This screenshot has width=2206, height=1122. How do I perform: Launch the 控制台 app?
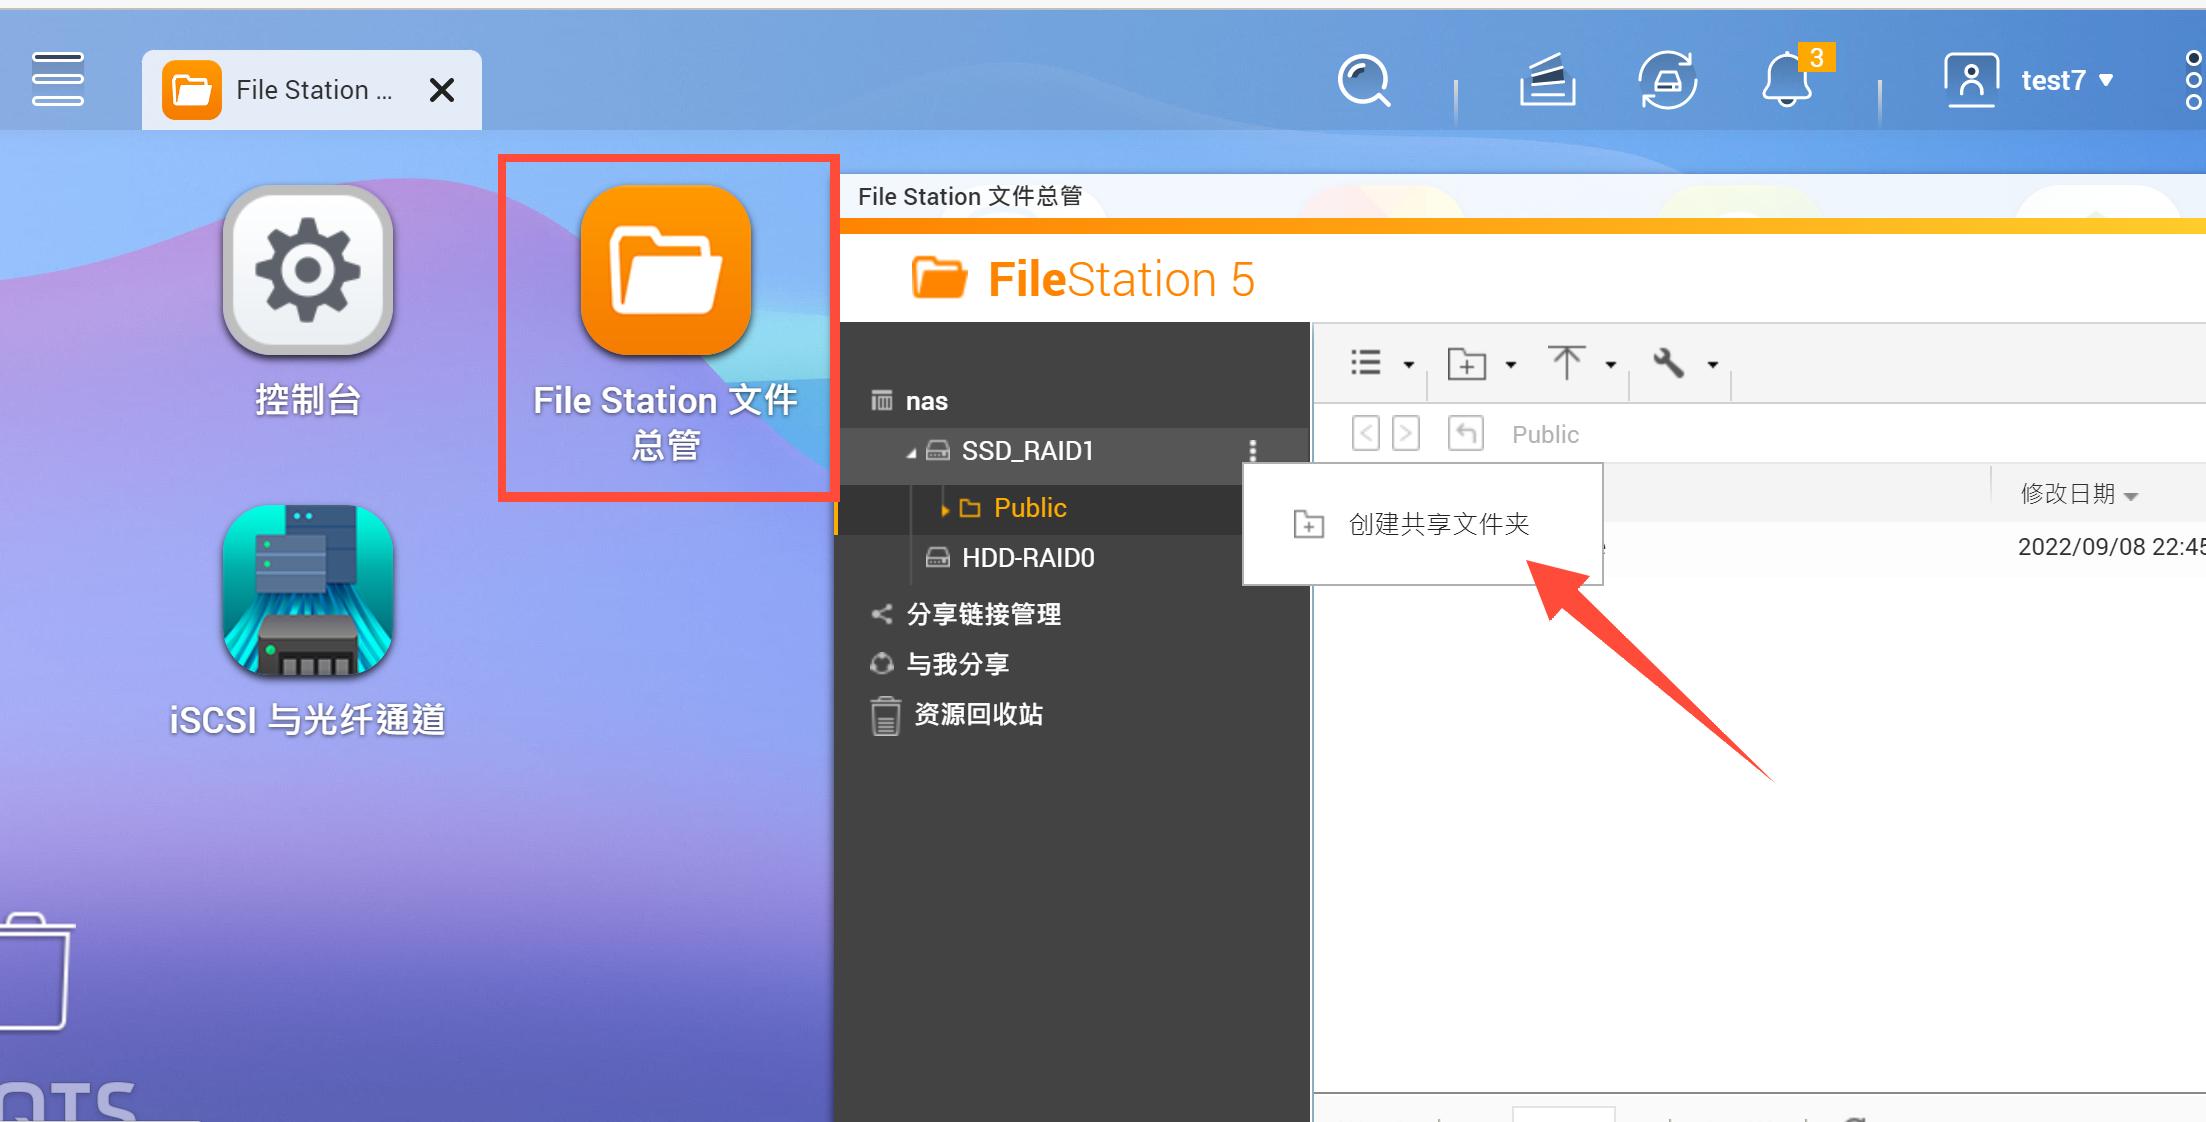tap(307, 270)
